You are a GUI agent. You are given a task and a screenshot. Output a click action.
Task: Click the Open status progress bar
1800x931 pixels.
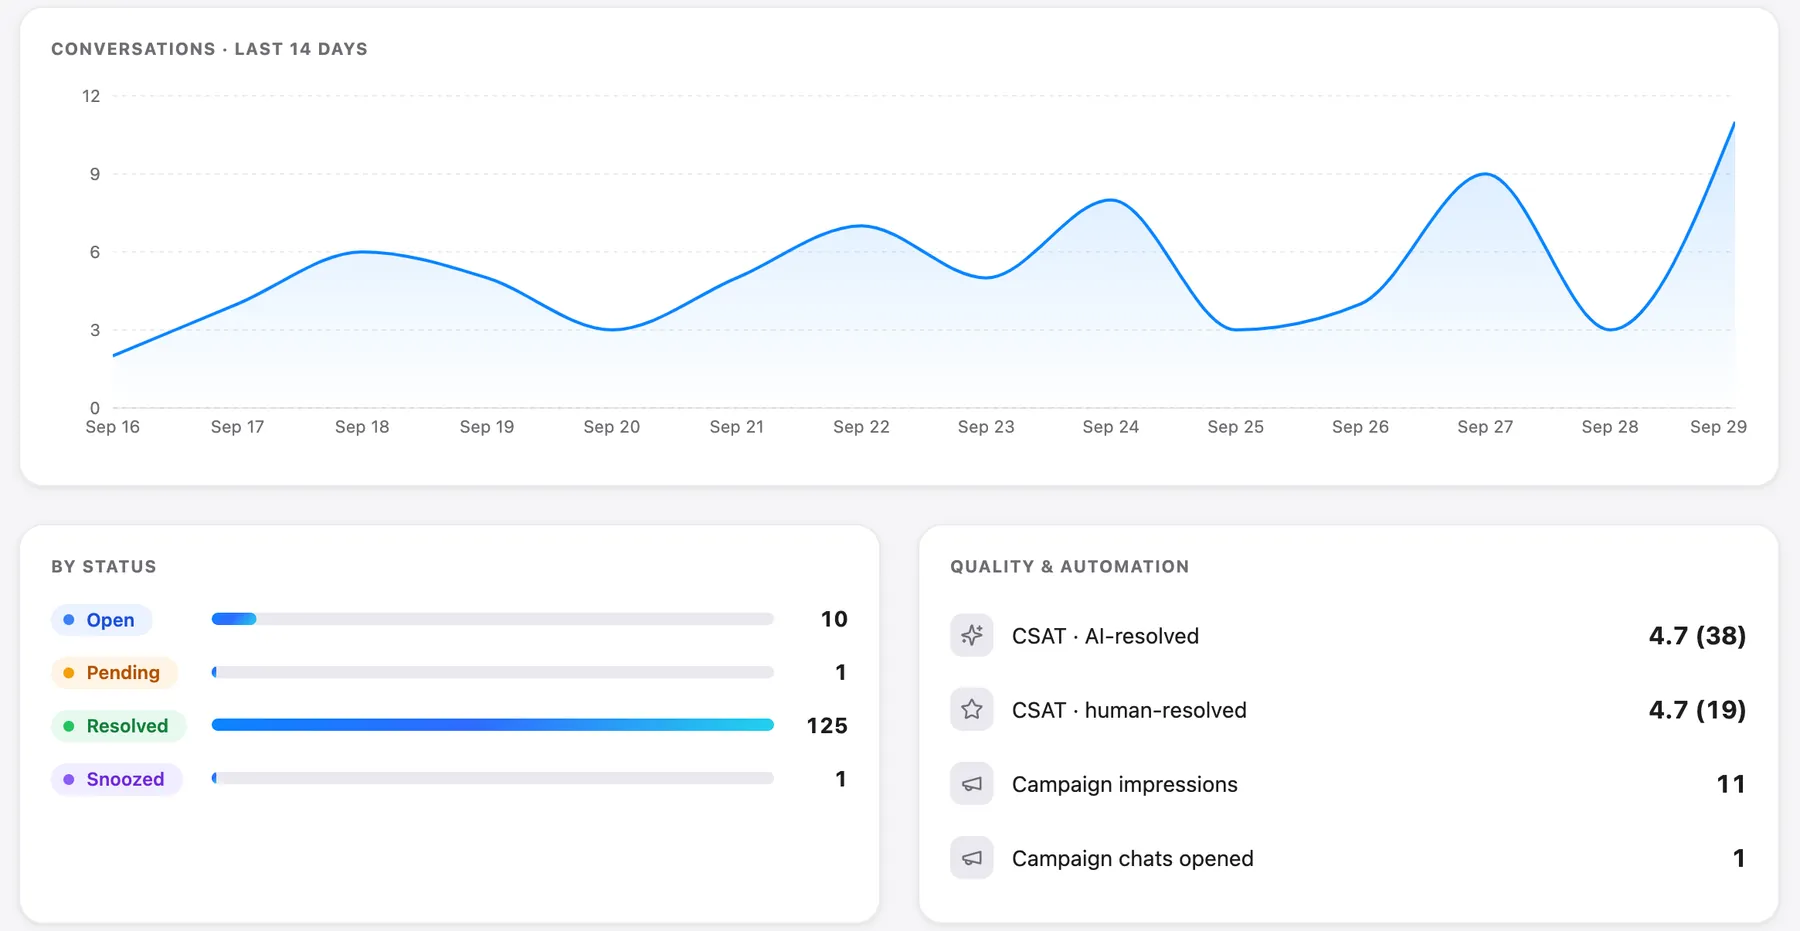[493, 619]
